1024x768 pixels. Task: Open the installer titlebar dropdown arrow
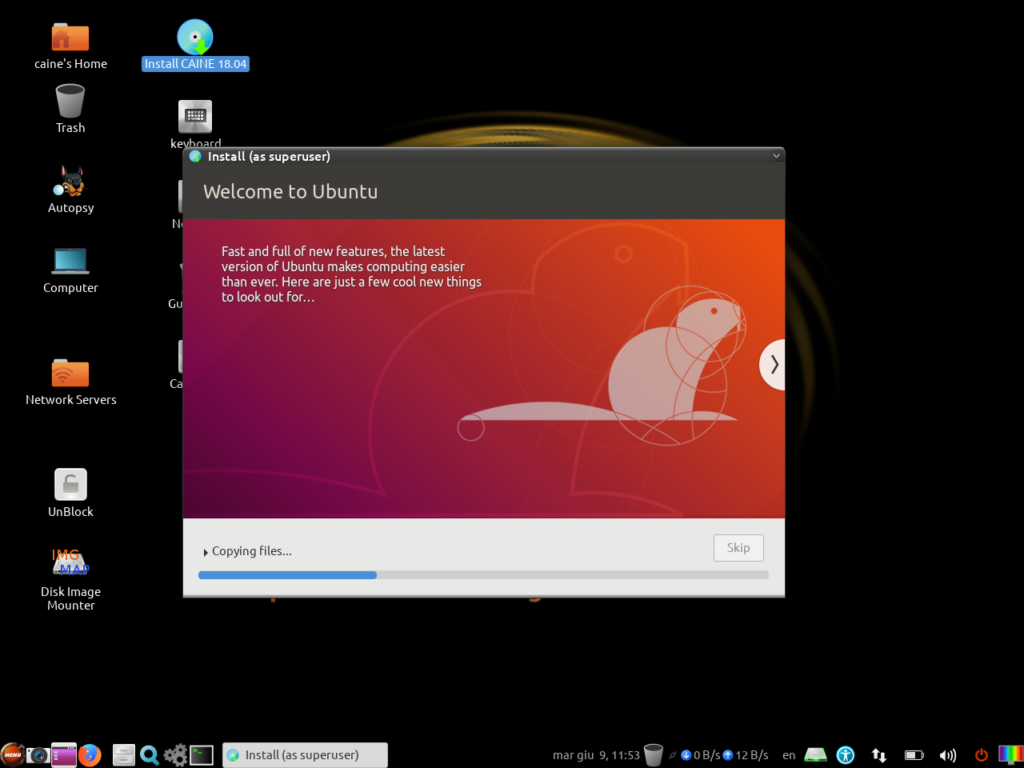777,156
